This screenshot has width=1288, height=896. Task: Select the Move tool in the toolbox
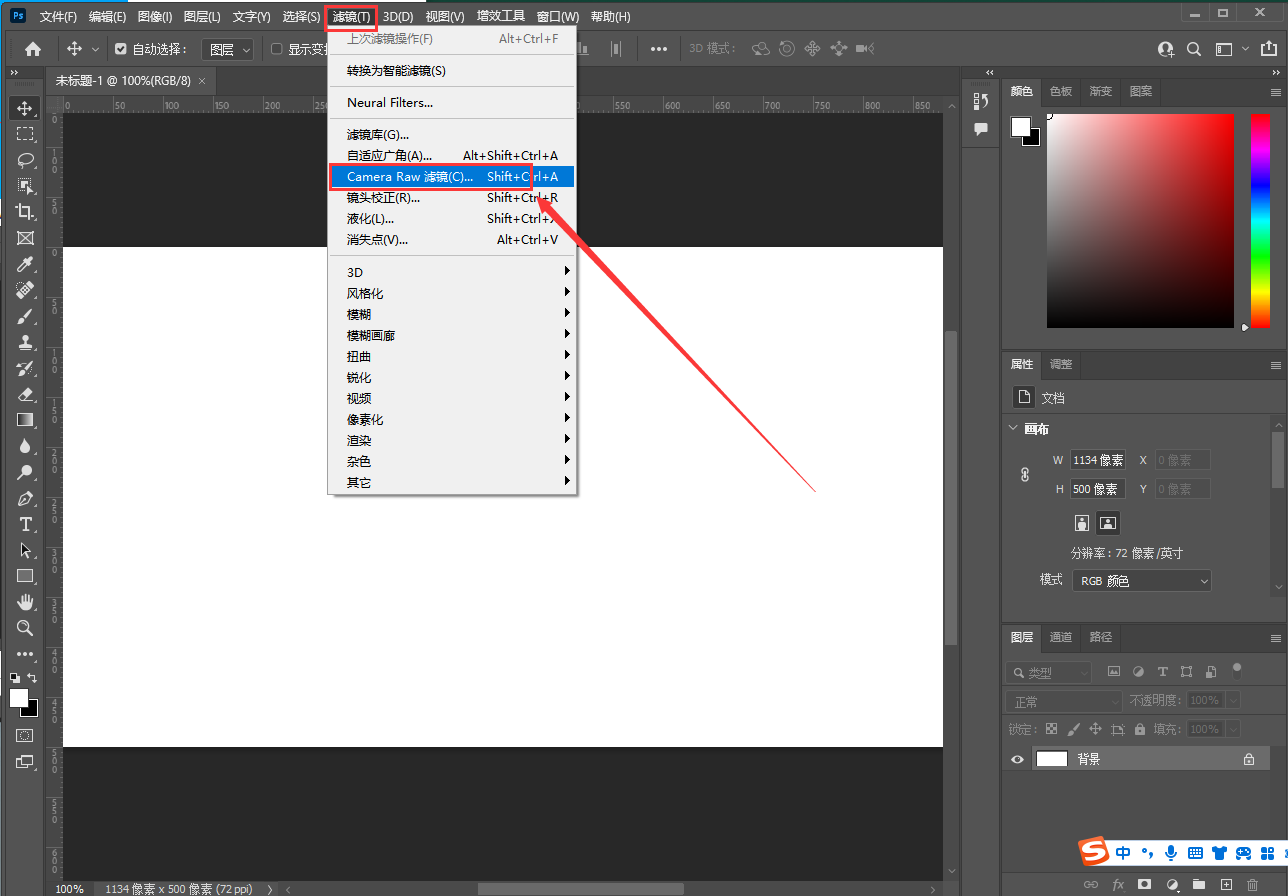[25, 107]
